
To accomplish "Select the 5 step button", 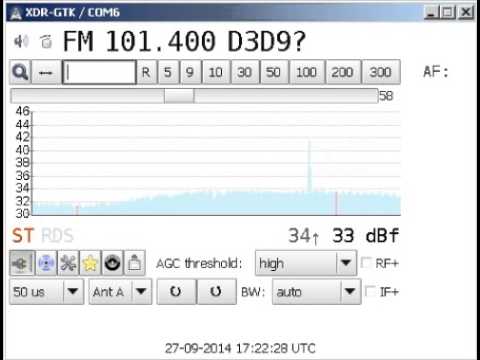I will (x=168, y=72).
